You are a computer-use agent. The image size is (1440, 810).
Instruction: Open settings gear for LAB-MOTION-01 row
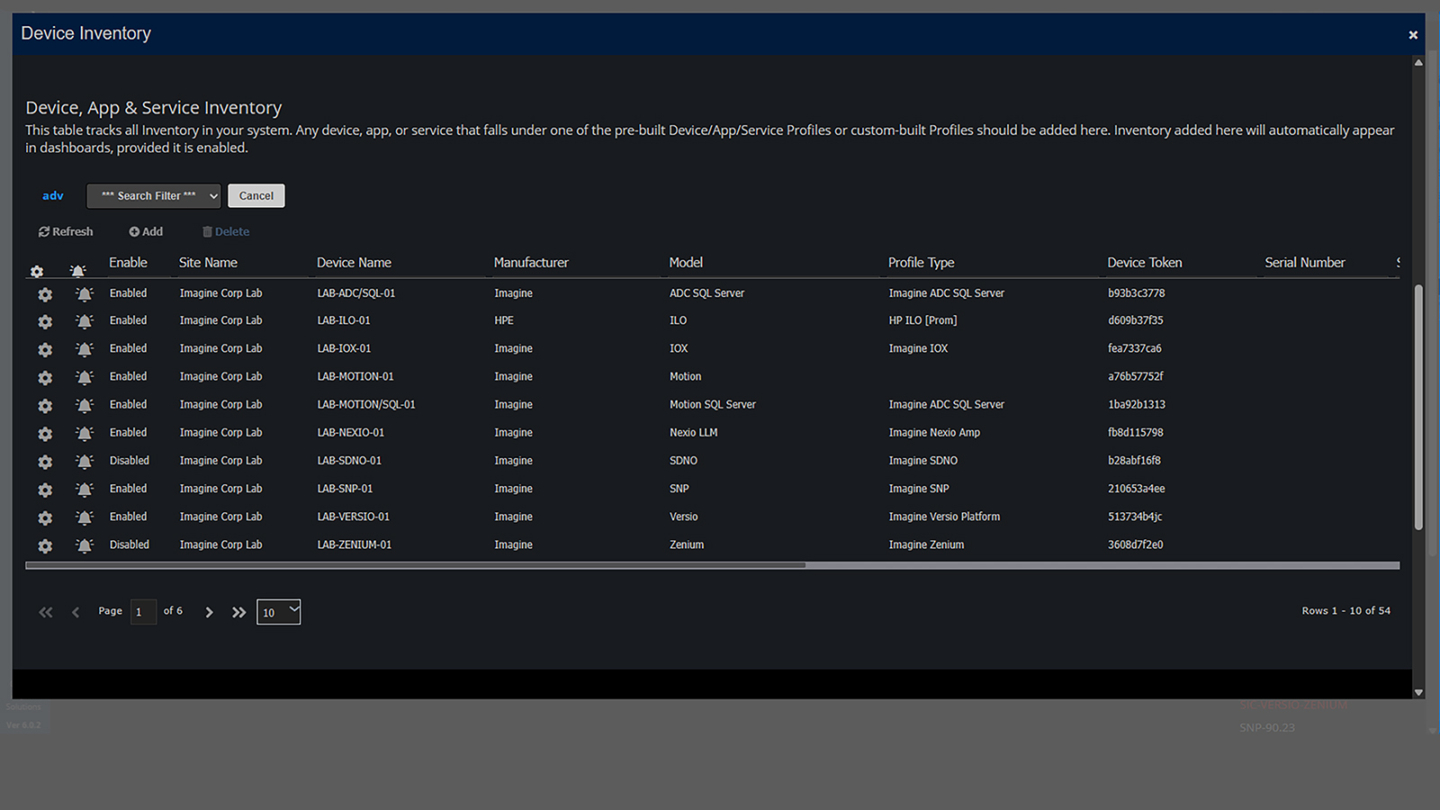pyautogui.click(x=45, y=378)
